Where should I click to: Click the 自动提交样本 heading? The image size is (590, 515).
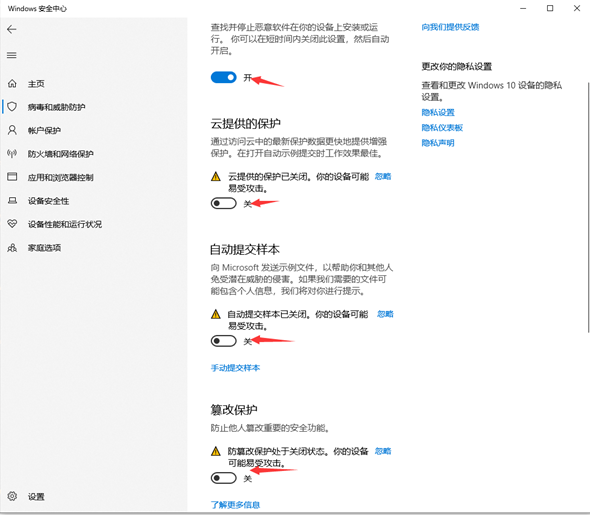click(x=245, y=249)
